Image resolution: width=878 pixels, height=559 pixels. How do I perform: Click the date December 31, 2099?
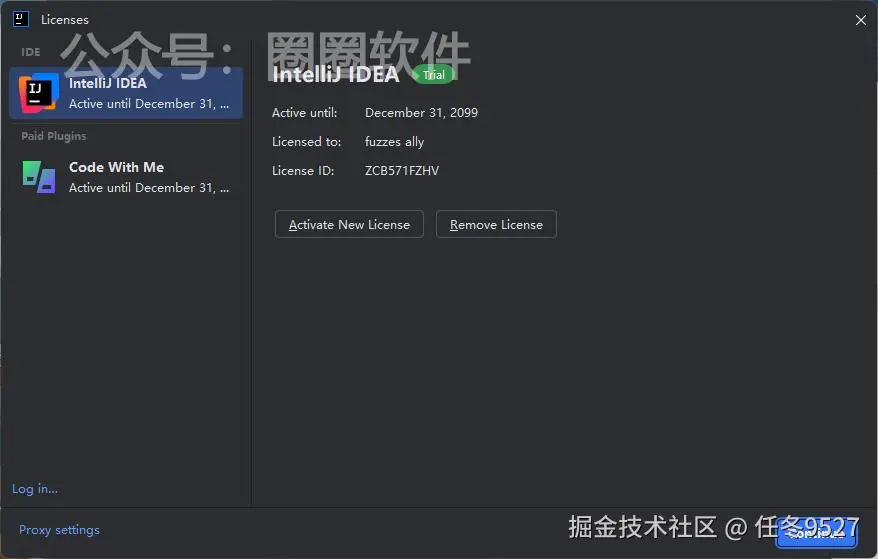click(x=421, y=113)
